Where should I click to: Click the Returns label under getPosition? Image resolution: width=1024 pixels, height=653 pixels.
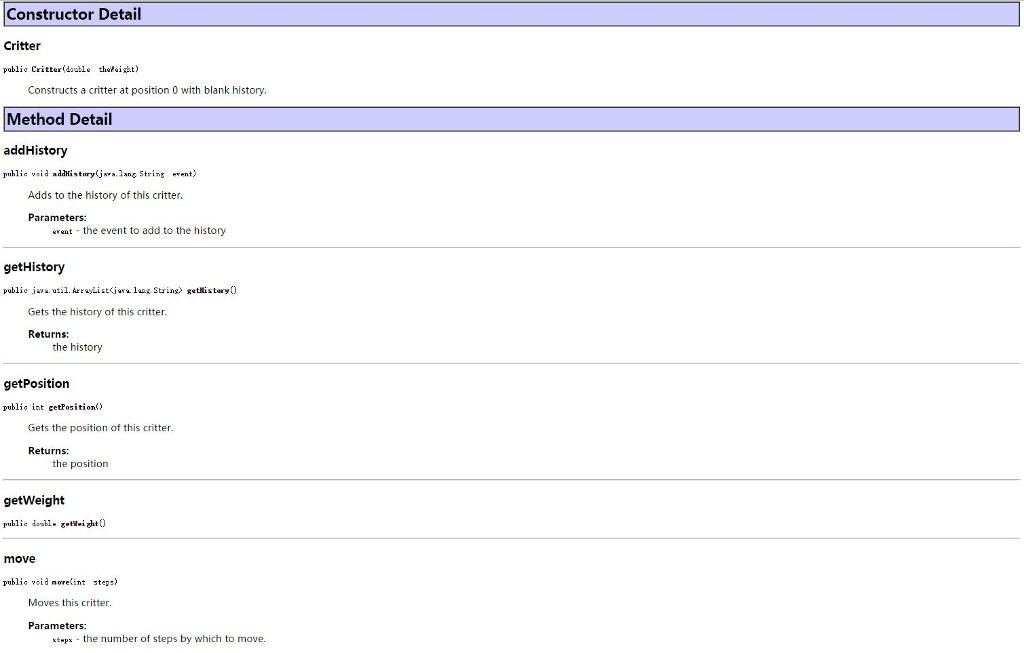tap(48, 451)
